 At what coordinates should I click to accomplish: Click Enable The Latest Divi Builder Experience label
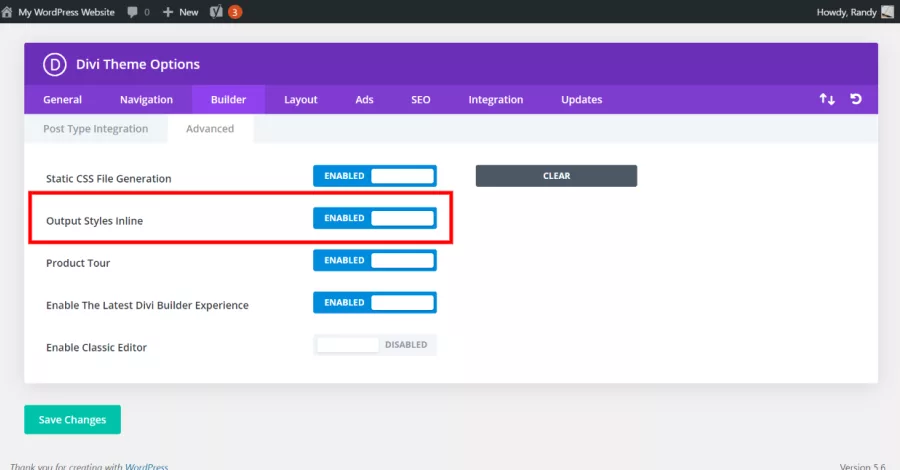coord(148,305)
